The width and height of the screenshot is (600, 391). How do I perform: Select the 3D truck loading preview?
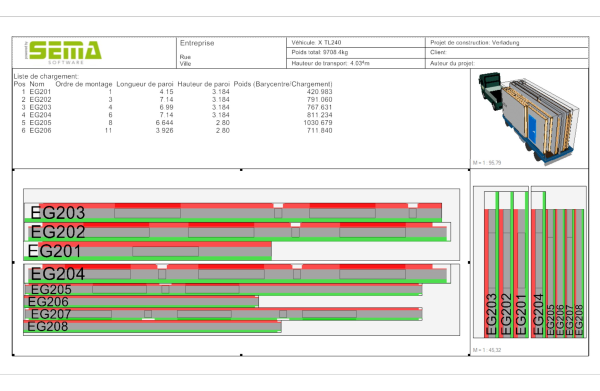point(528,119)
